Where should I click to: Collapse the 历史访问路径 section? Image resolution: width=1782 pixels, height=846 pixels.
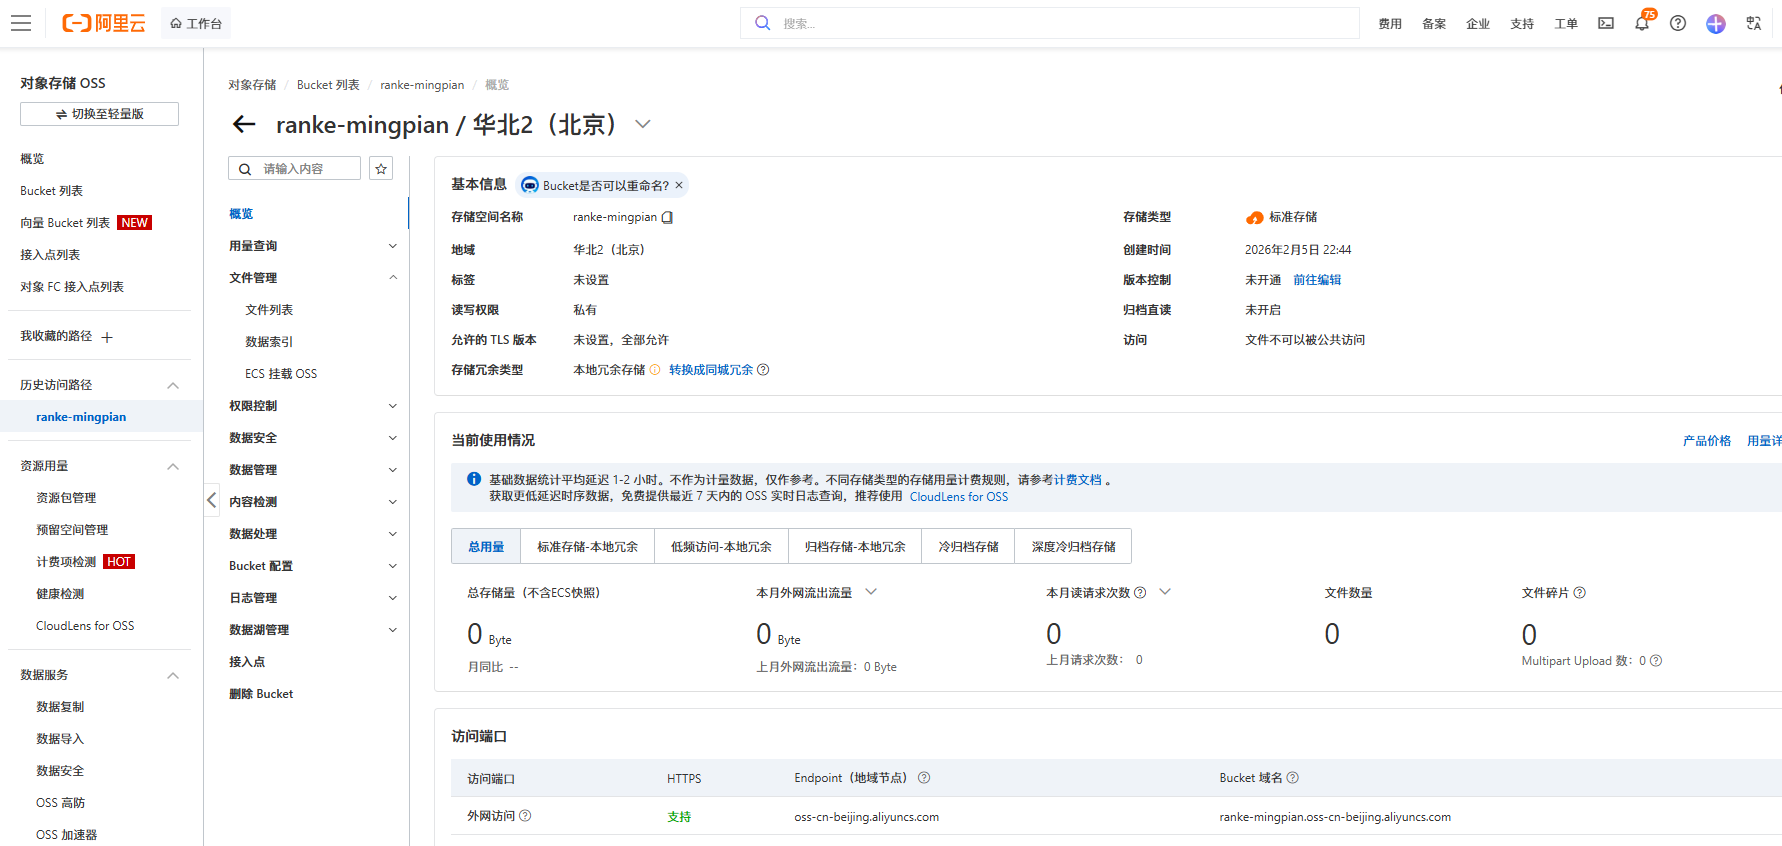pyautogui.click(x=173, y=386)
